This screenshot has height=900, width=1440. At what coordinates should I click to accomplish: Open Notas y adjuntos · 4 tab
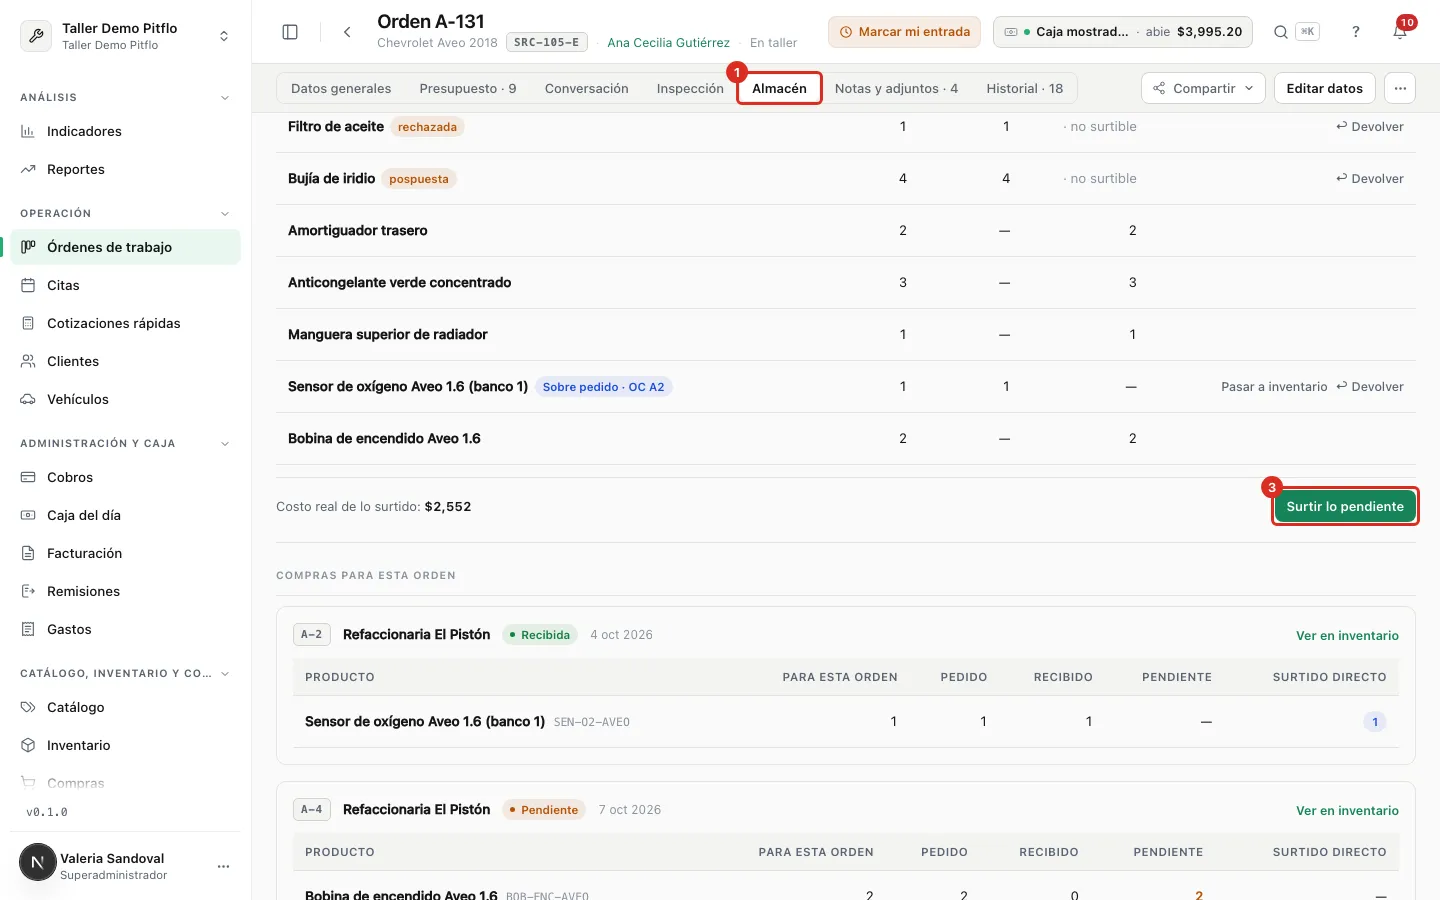[896, 88]
